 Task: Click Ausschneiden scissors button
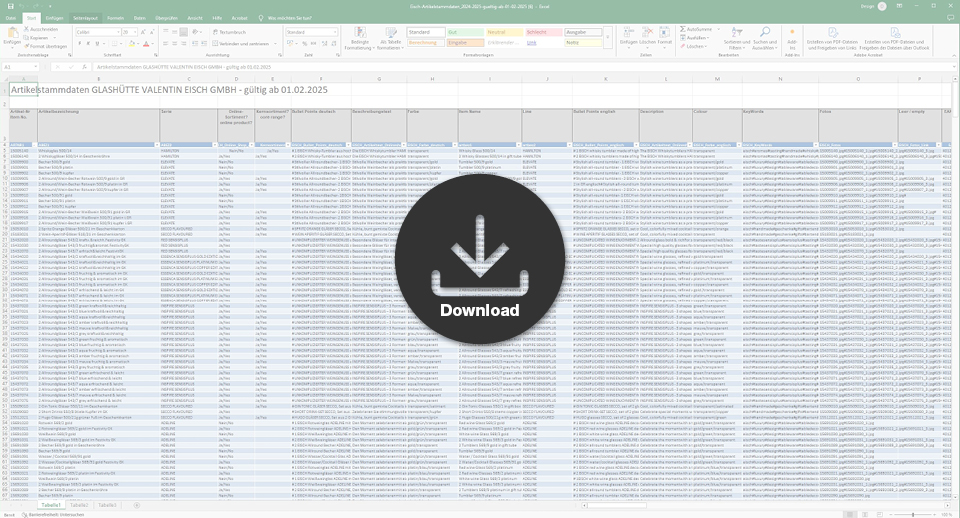(40, 29)
